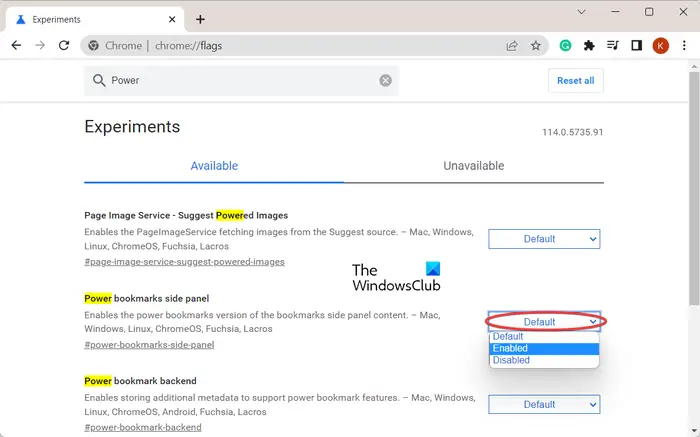Close the Experiments tab
Viewport: 700px width, 437px height.
coord(172,20)
